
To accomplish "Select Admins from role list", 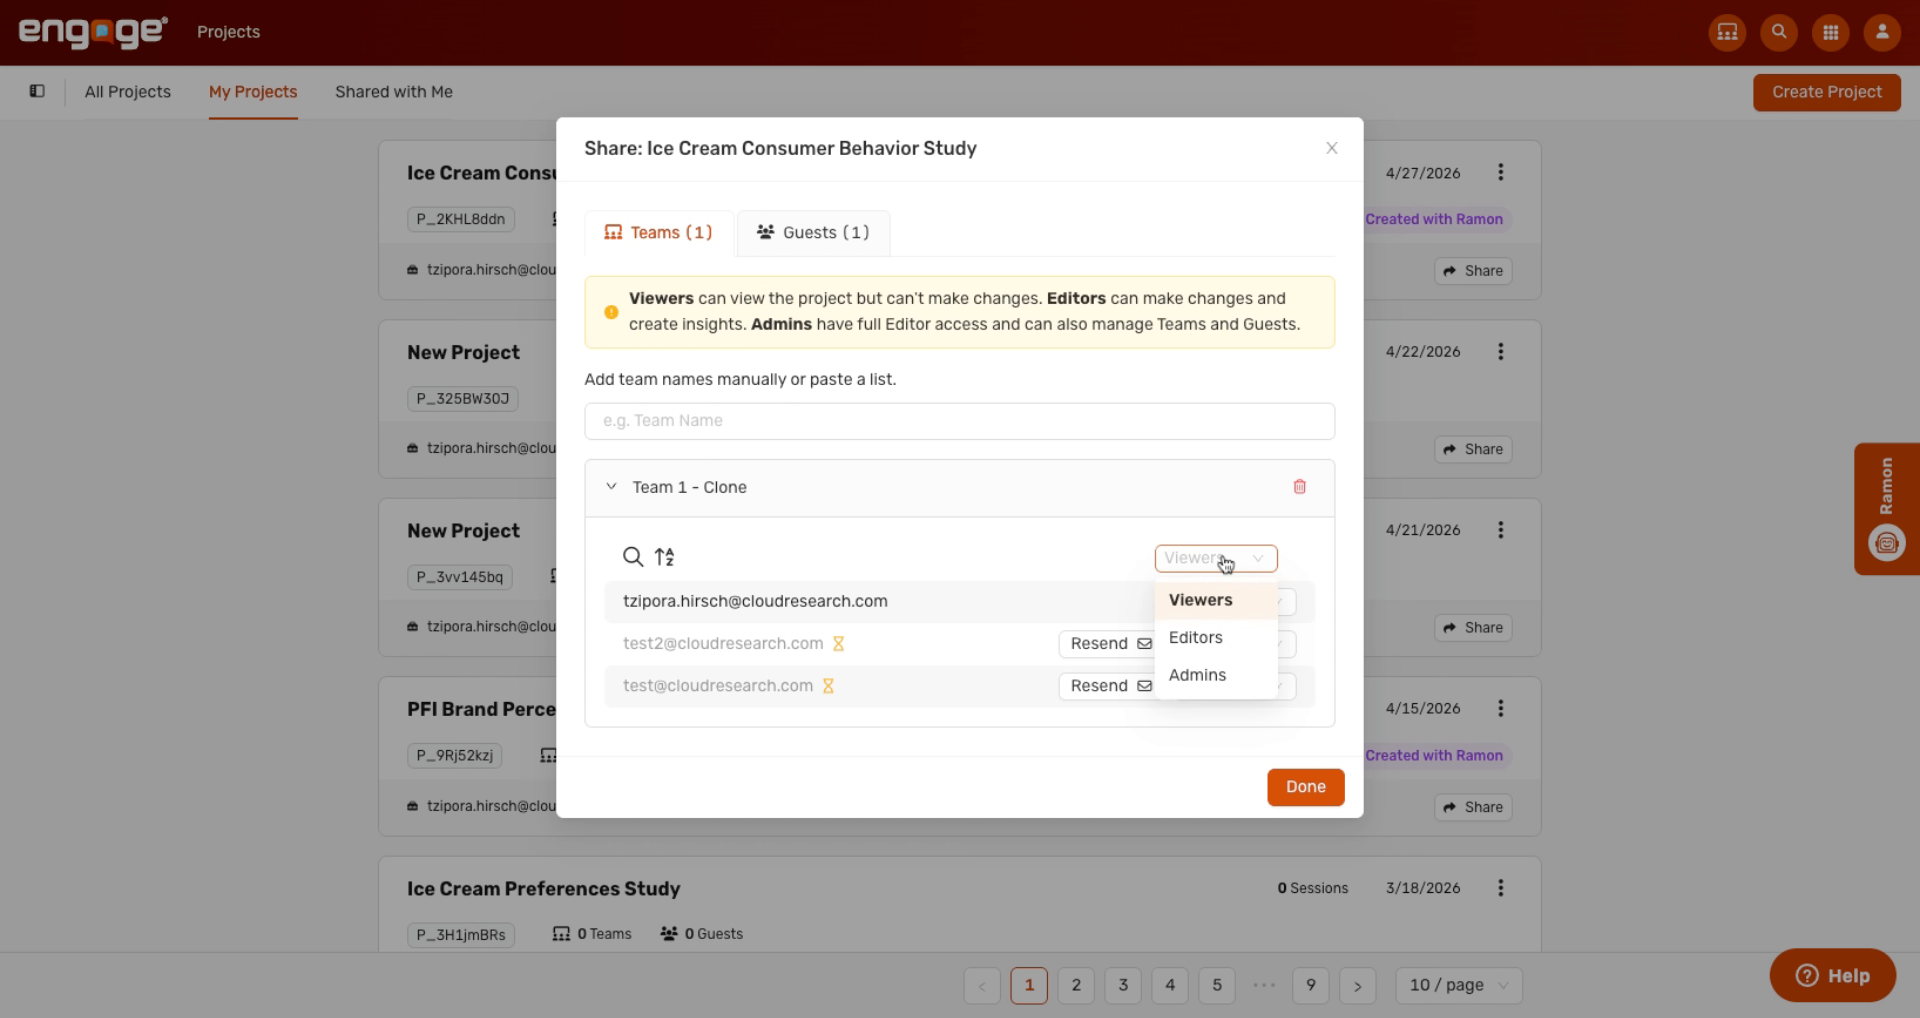I will (x=1216, y=675).
